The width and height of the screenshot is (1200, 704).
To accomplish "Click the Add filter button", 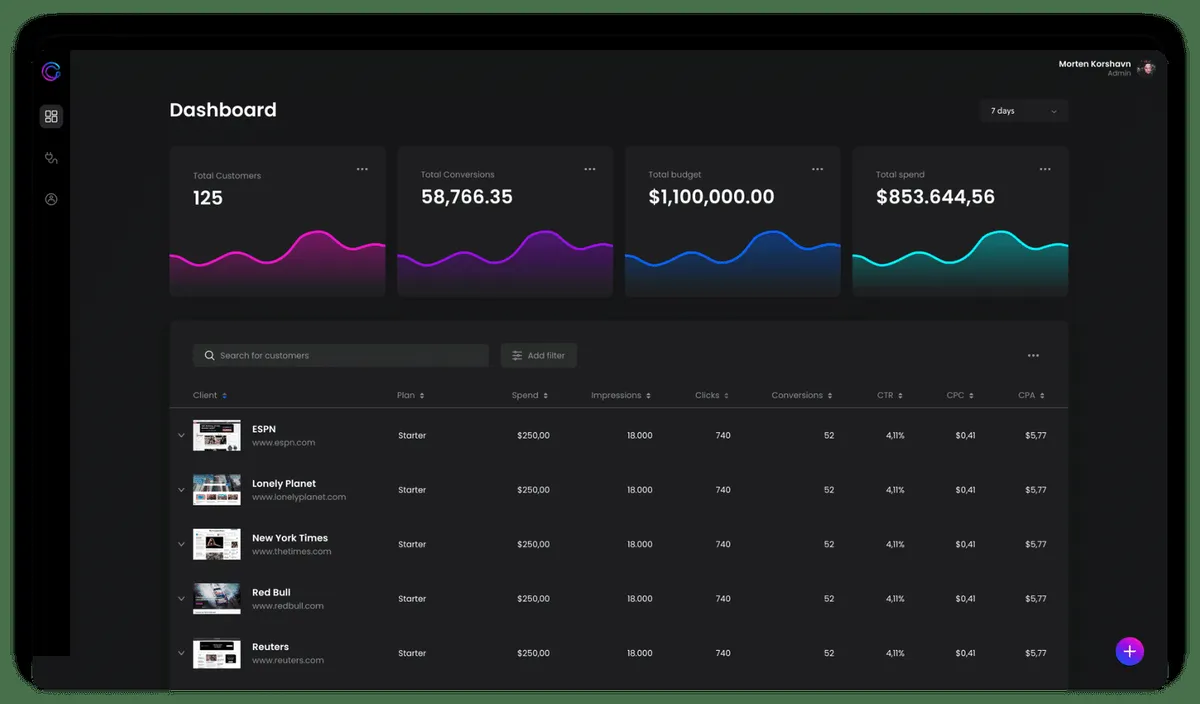I will point(539,356).
